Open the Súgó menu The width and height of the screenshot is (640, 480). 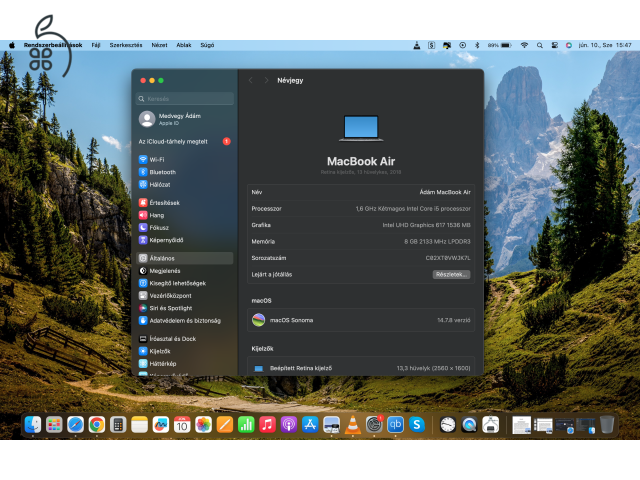click(207, 45)
